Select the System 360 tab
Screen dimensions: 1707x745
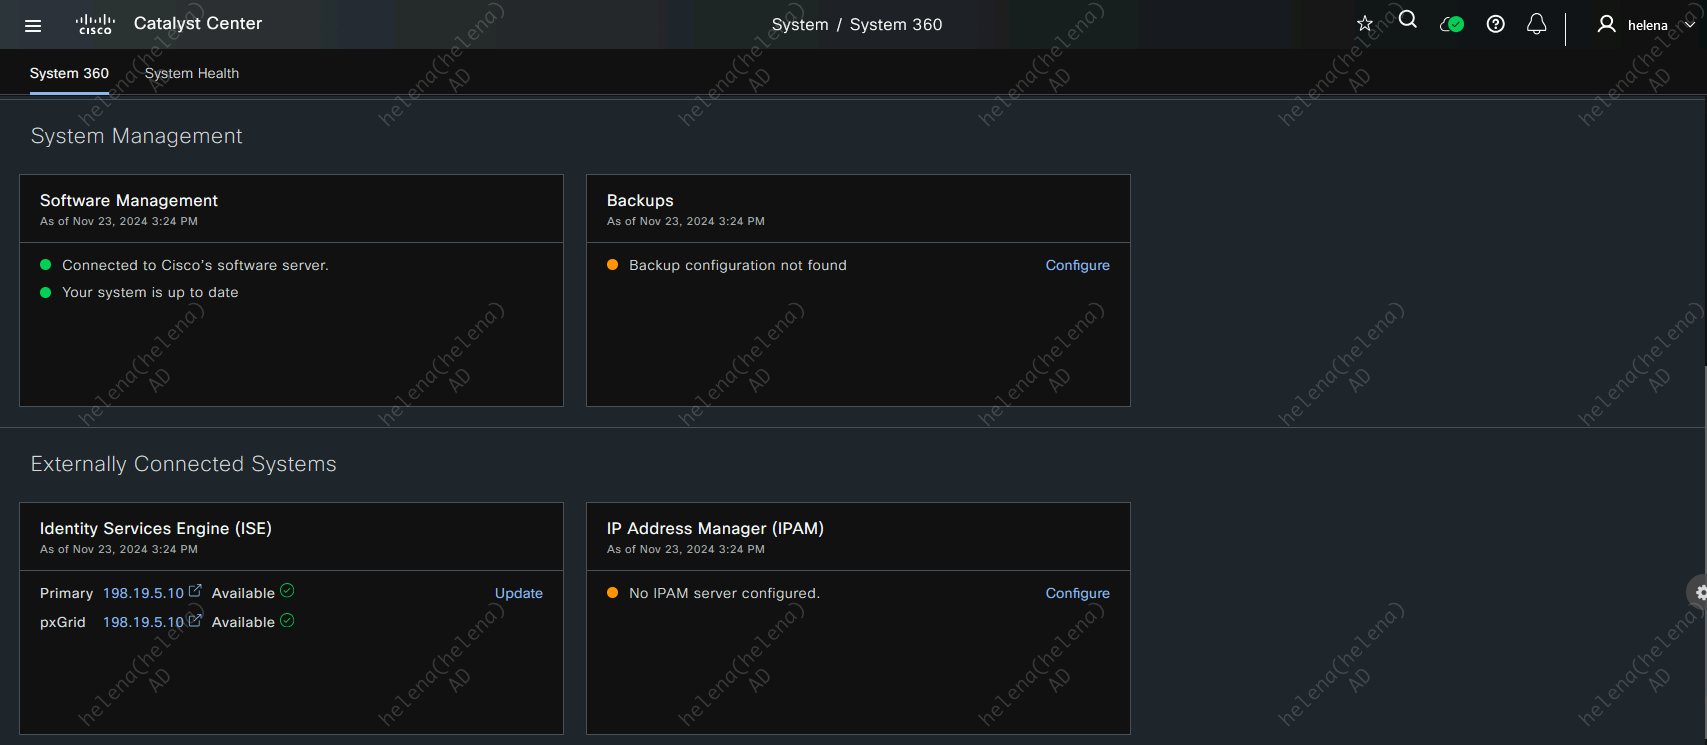coord(69,73)
